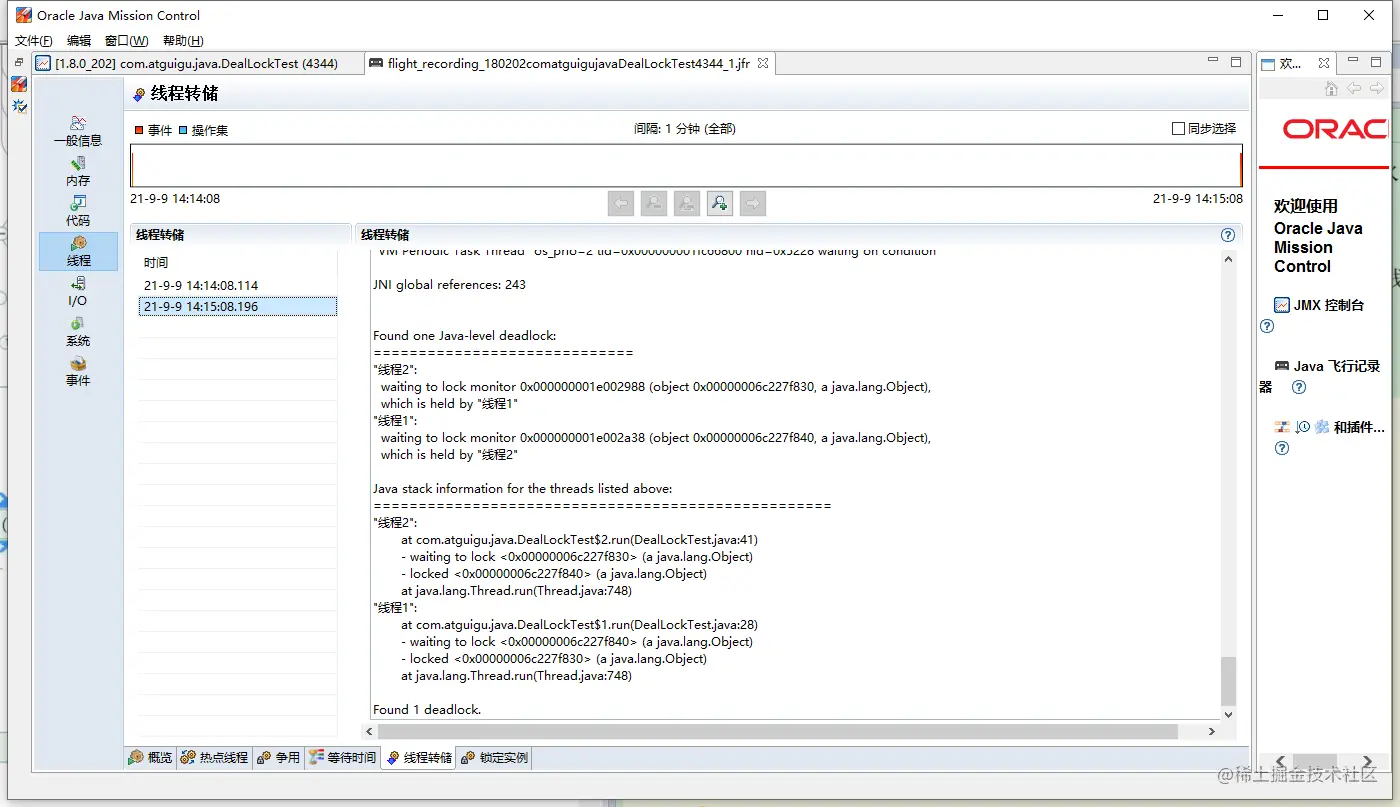1400x807 pixels.
Task: Click the home icon in the welcome panel
Action: [1331, 89]
